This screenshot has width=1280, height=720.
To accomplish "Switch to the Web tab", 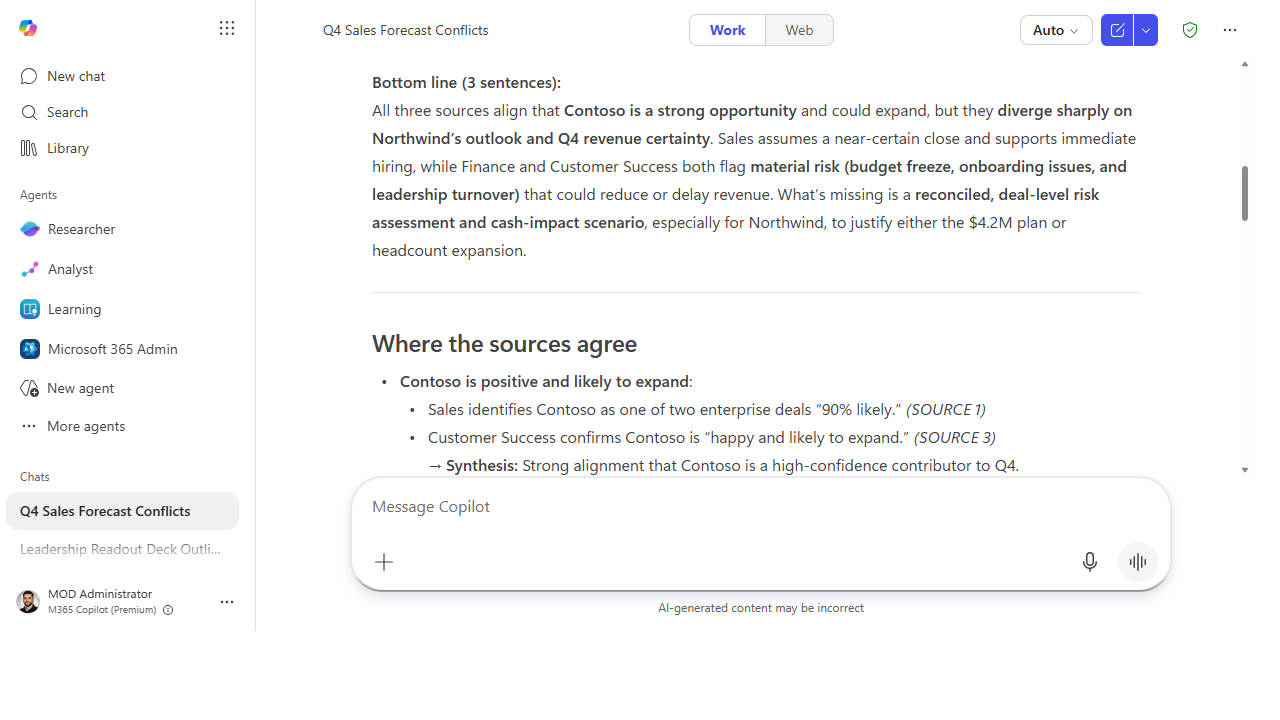I will coord(799,30).
